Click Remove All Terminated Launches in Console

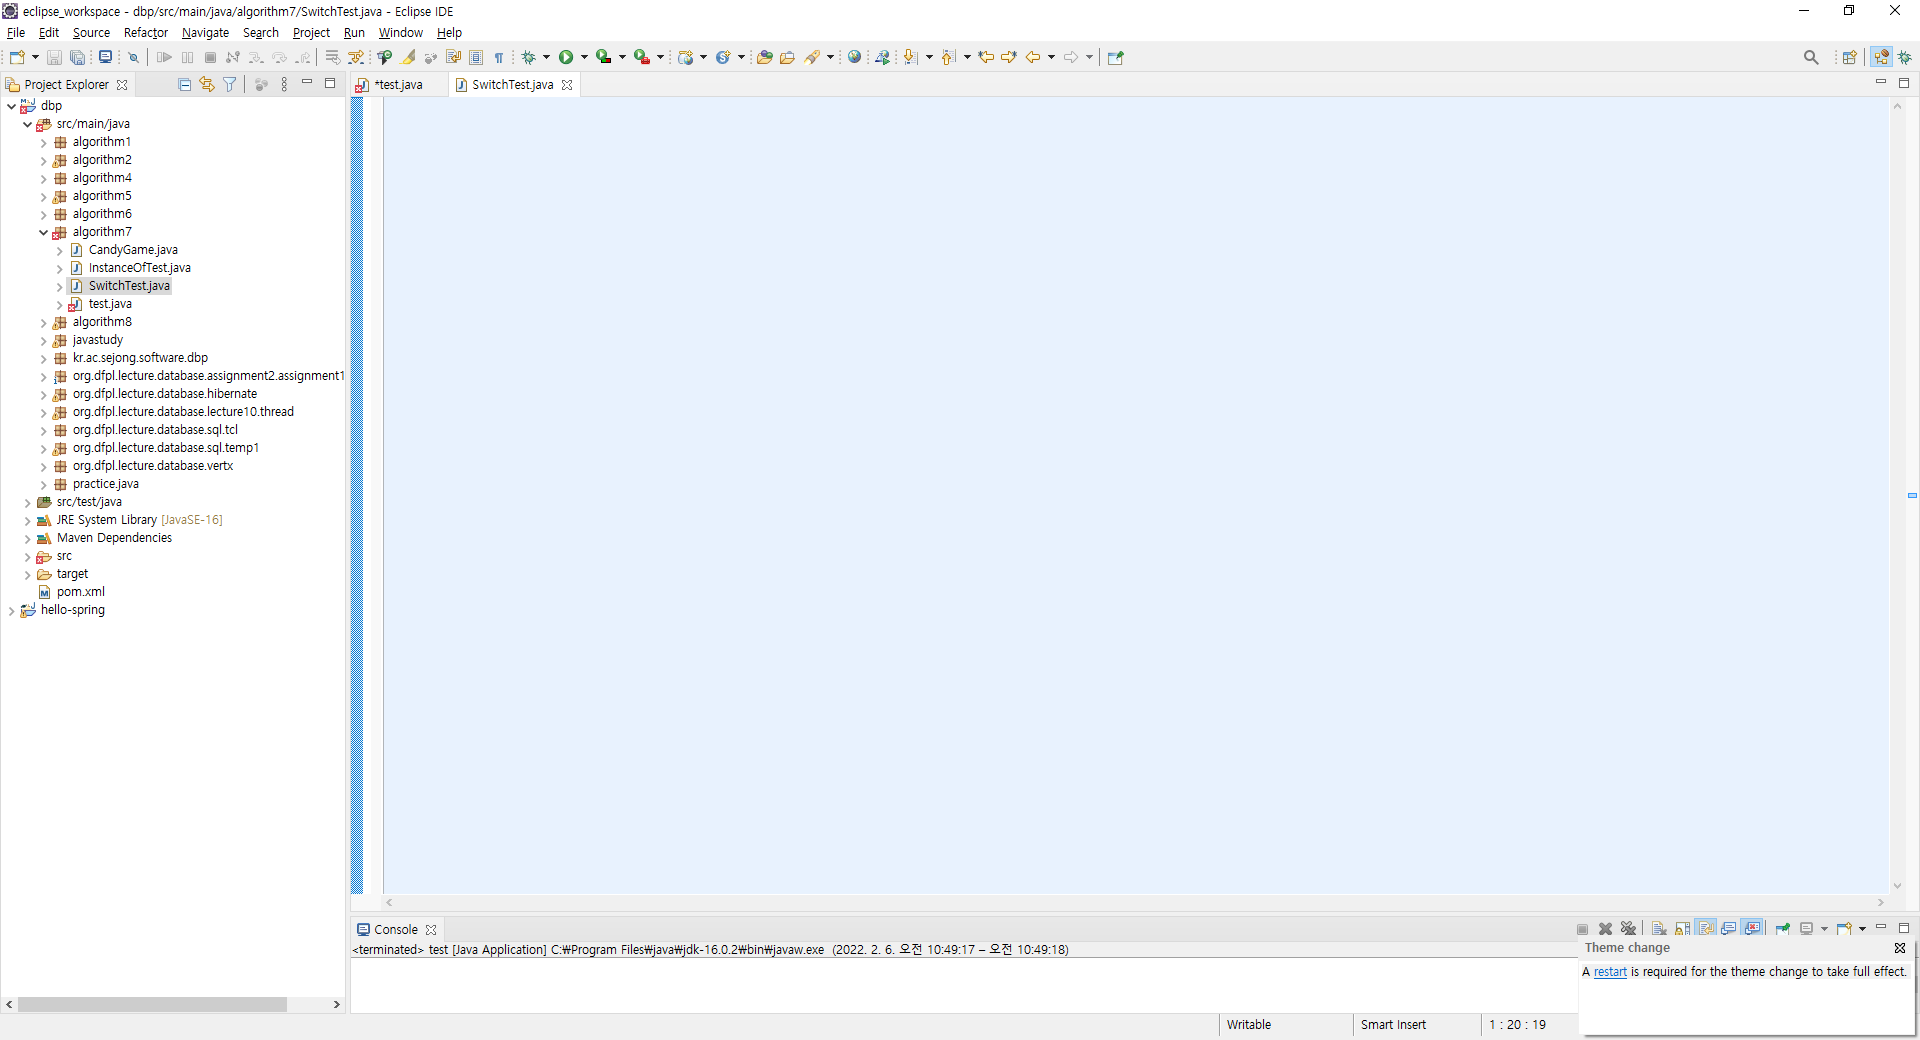[x=1628, y=929]
